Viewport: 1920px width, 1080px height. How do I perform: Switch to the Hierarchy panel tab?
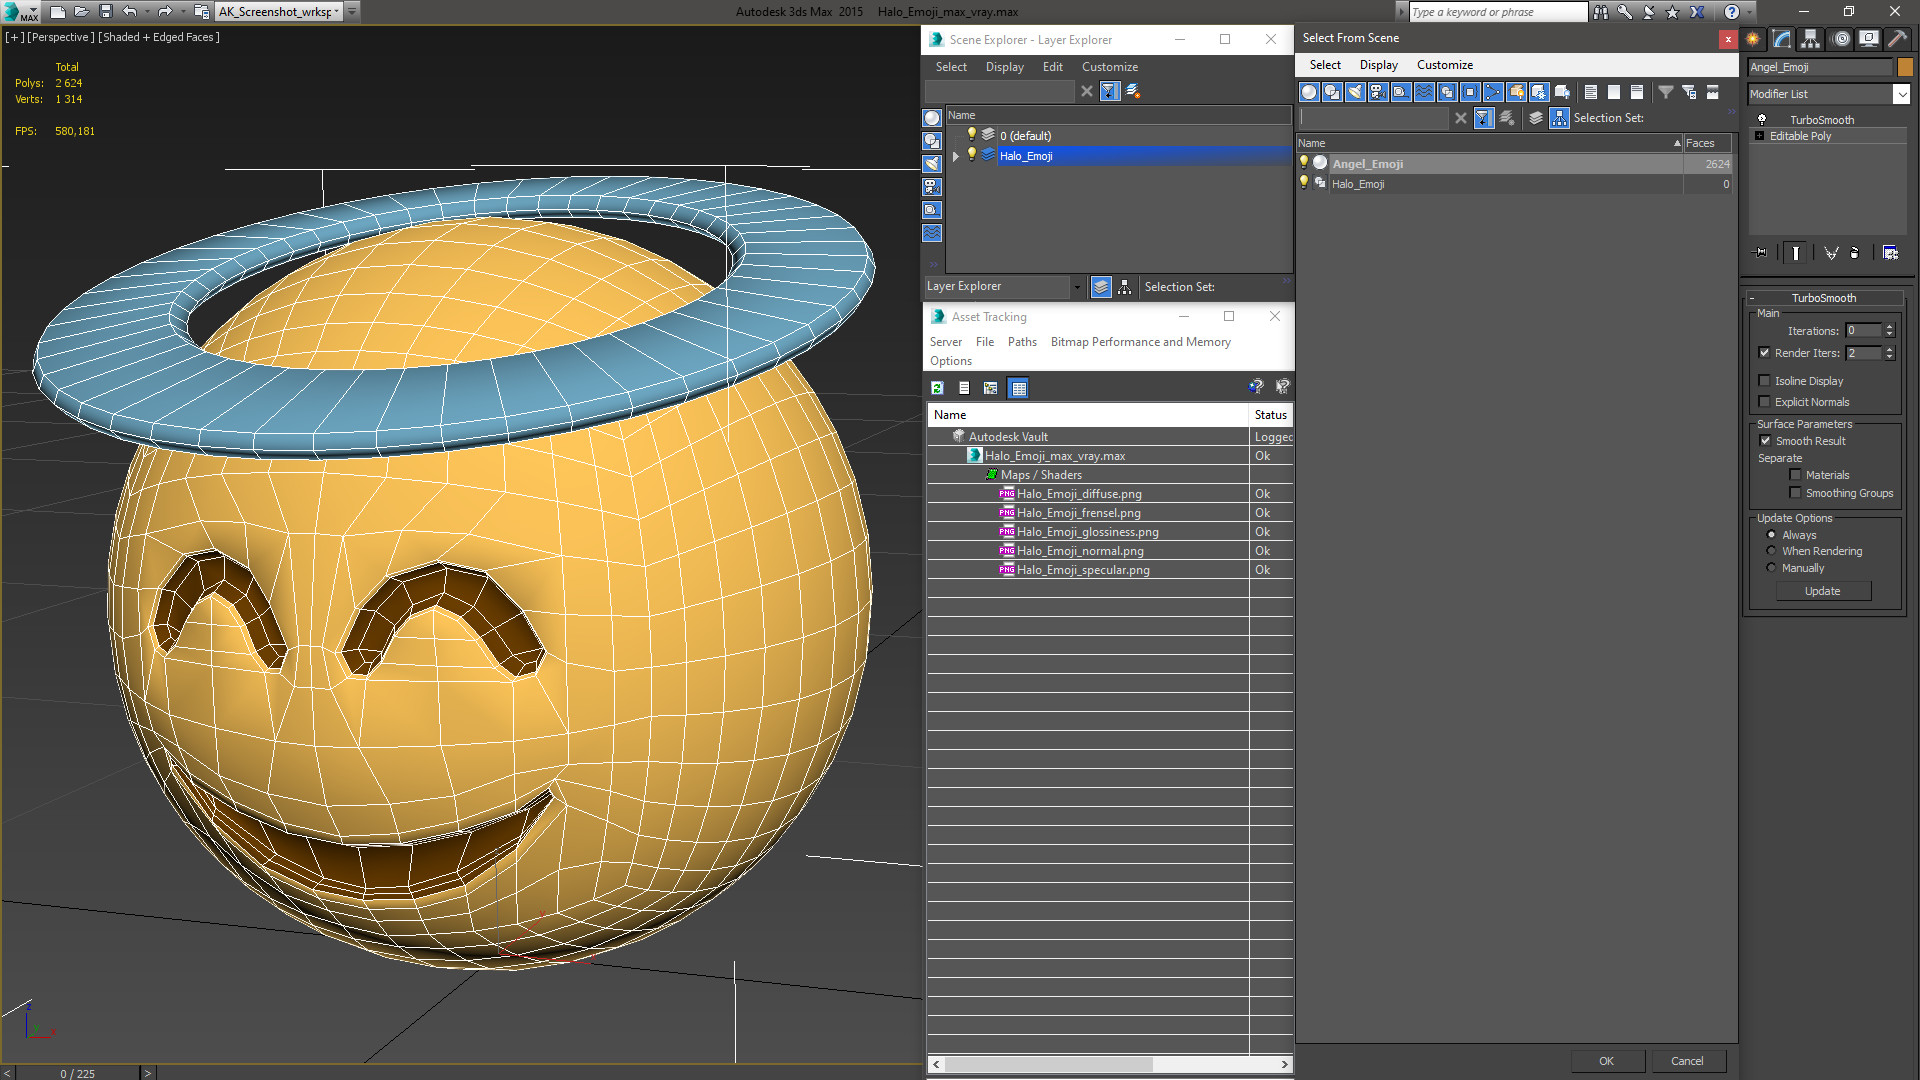pyautogui.click(x=1811, y=39)
